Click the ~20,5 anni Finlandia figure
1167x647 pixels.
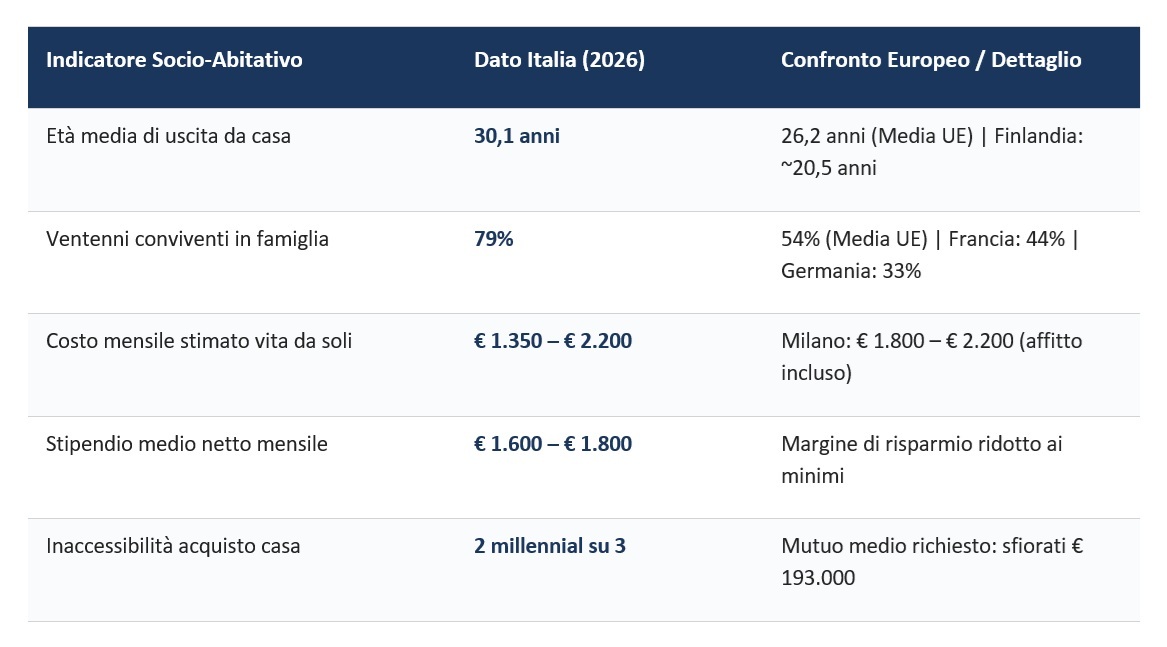click(x=828, y=168)
